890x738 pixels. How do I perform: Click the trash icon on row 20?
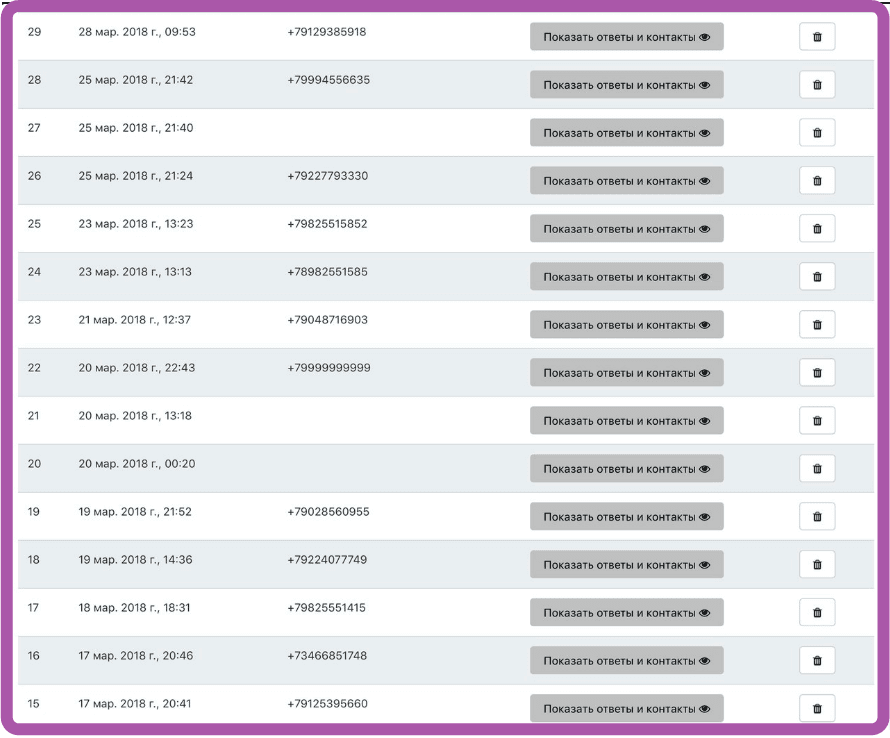(817, 469)
